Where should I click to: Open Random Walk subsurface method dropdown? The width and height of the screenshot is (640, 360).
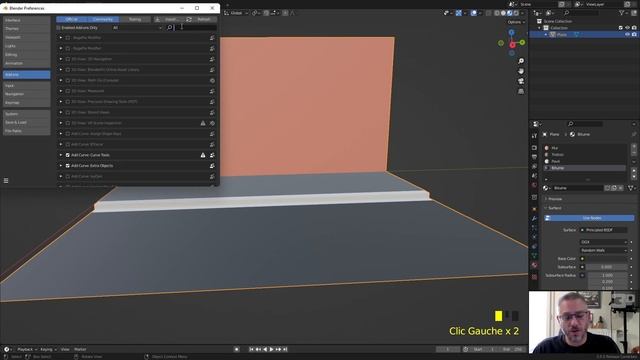603,250
